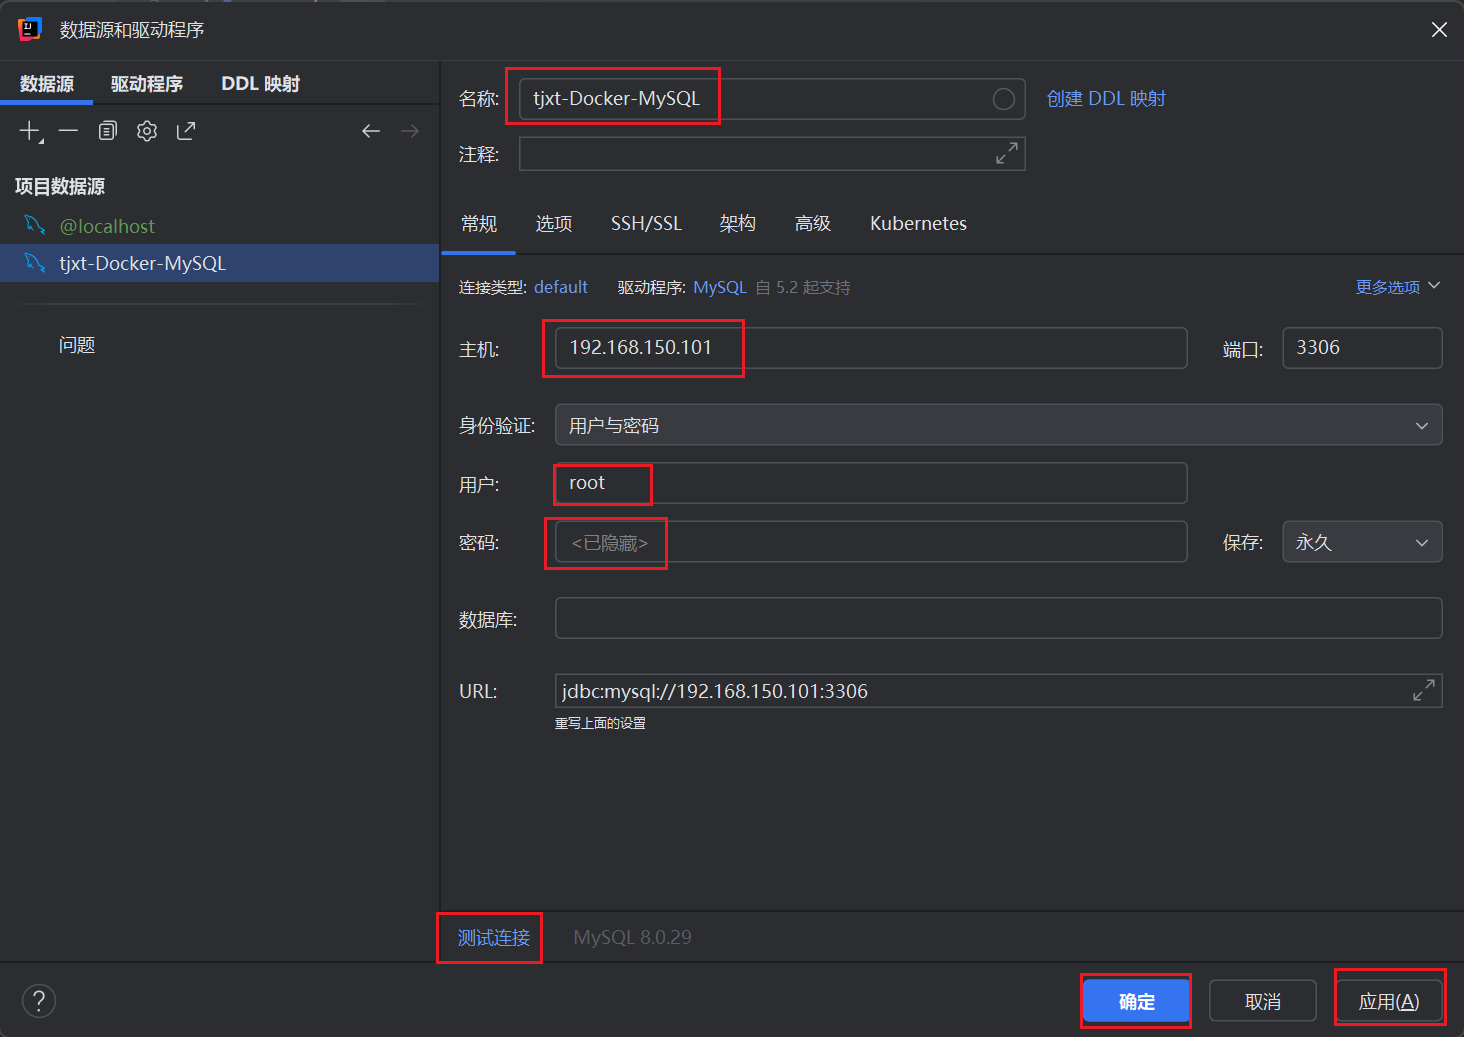
Task: Click the MySQL driver link
Action: coord(720,287)
